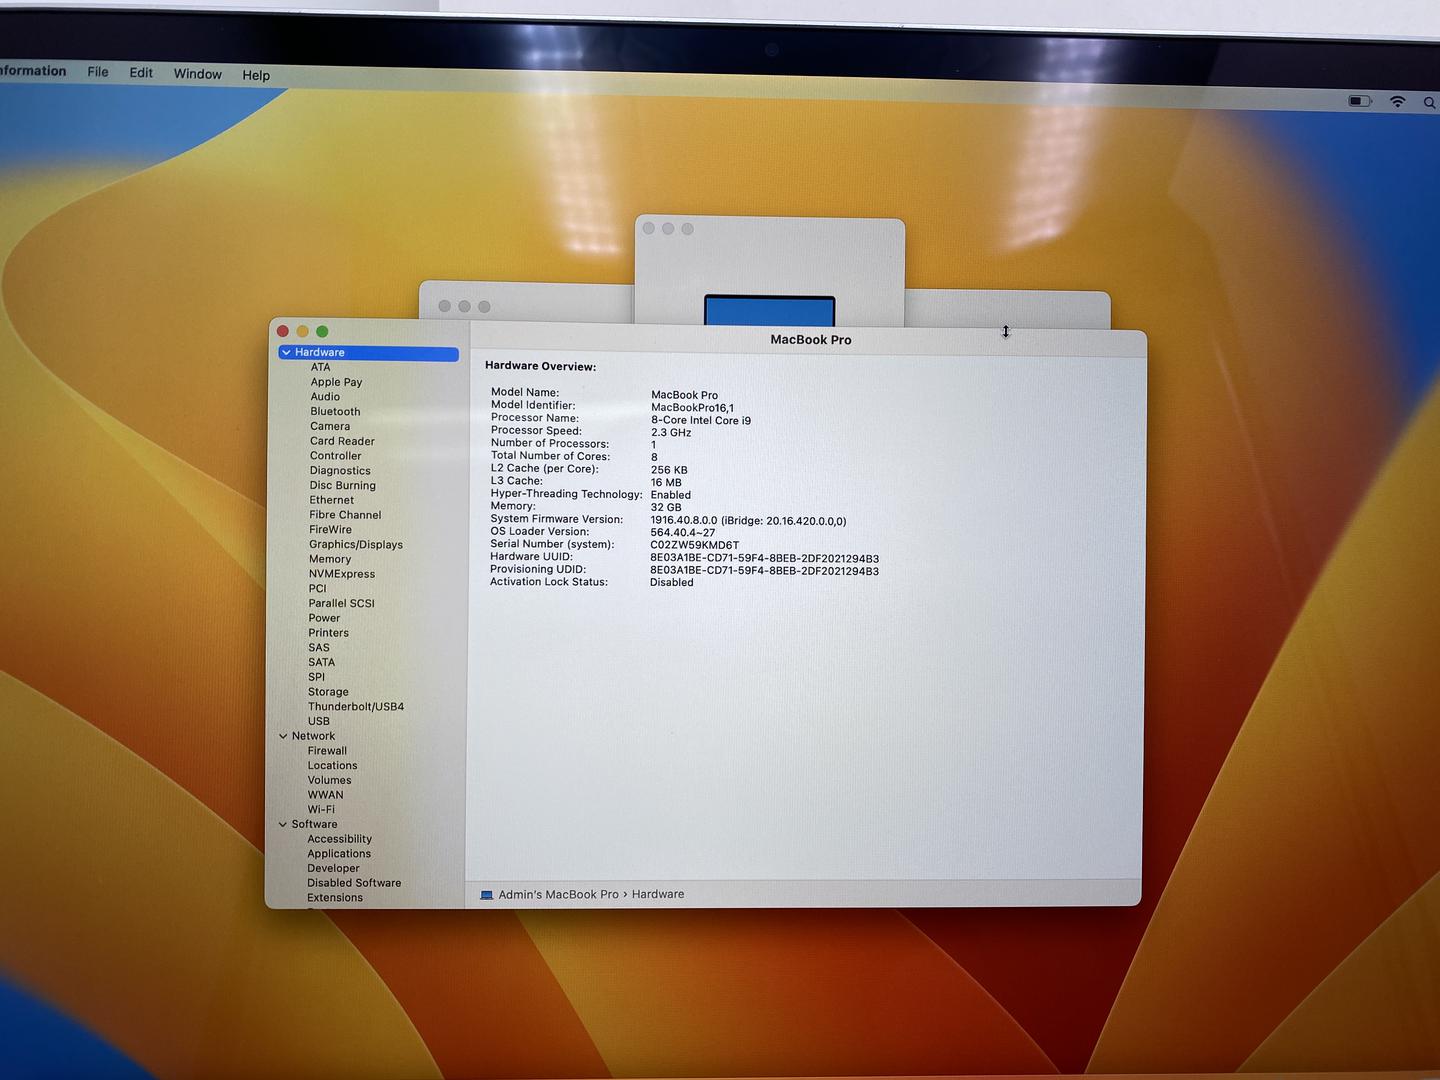
Task: Select Power in the sidebar
Action: [324, 618]
